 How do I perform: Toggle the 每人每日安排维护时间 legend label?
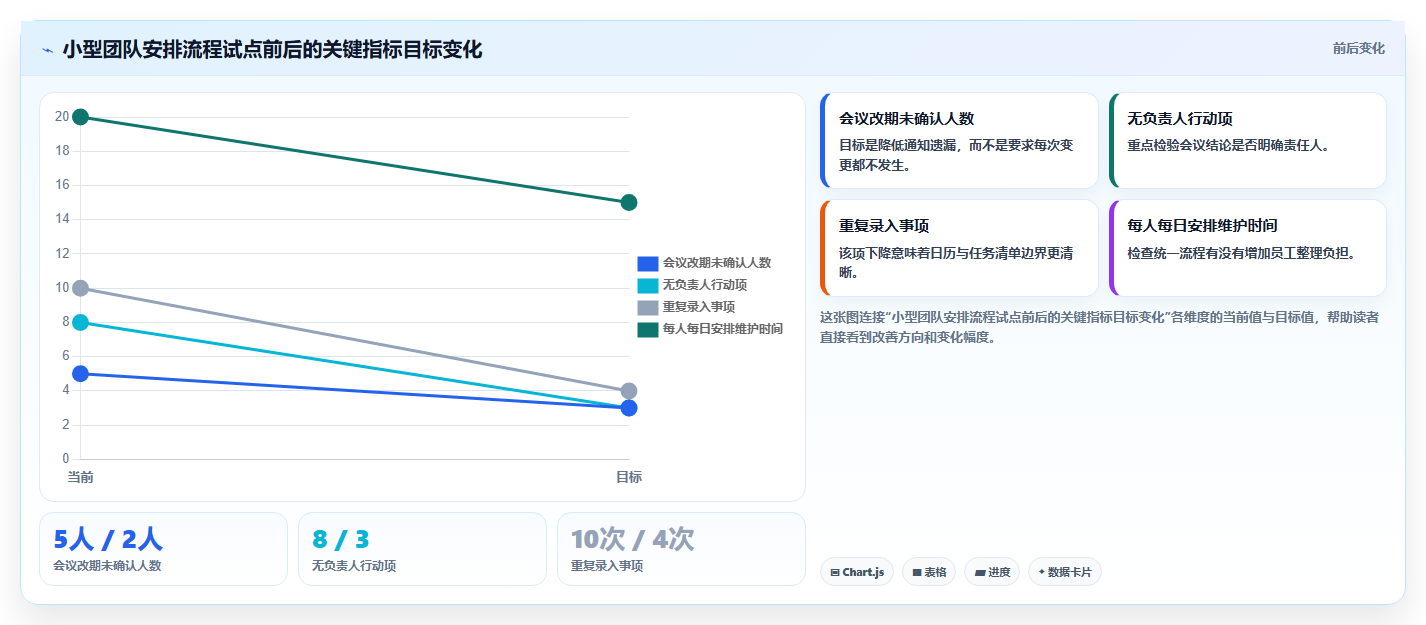pos(723,329)
